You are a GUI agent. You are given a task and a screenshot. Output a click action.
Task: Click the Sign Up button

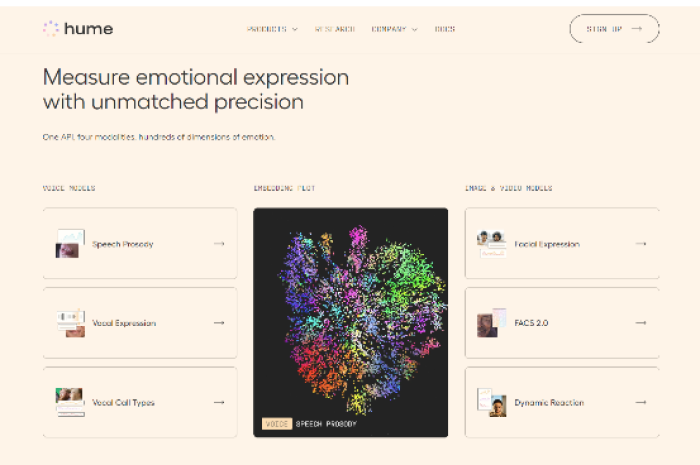[614, 29]
